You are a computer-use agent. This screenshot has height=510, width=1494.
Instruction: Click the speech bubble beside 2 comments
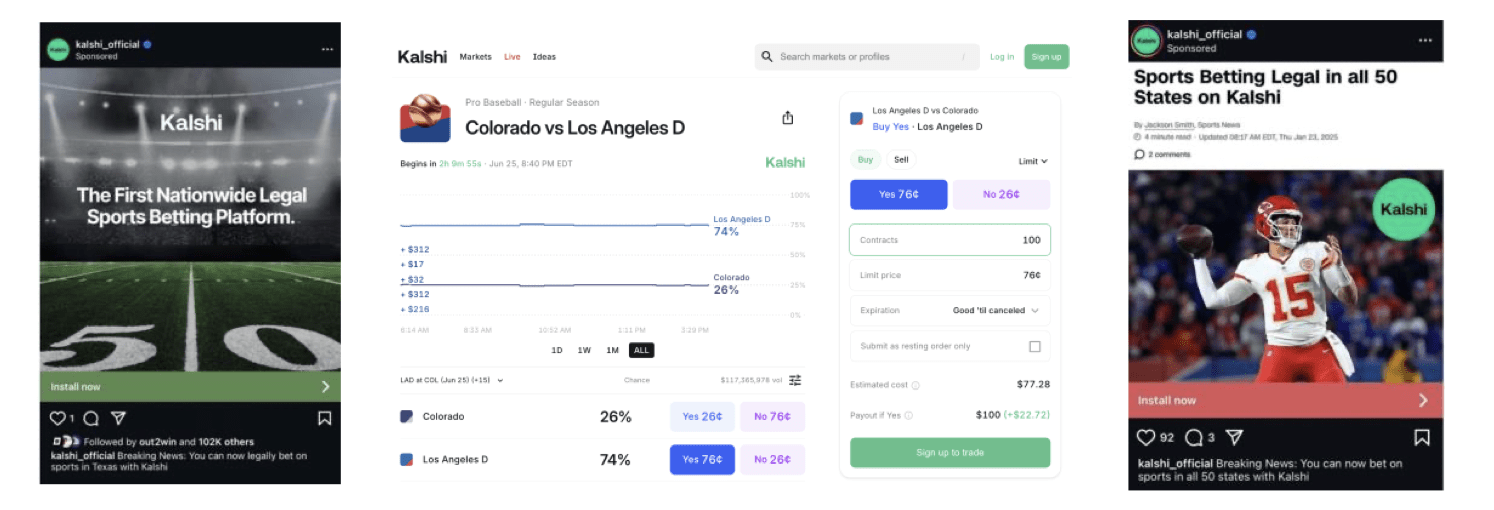point(1139,154)
